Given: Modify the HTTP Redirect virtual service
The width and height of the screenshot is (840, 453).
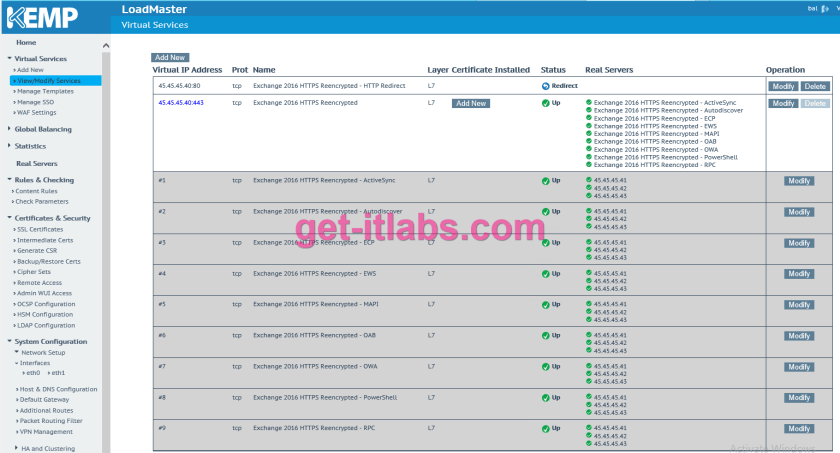Looking at the screenshot, I should click(x=783, y=86).
